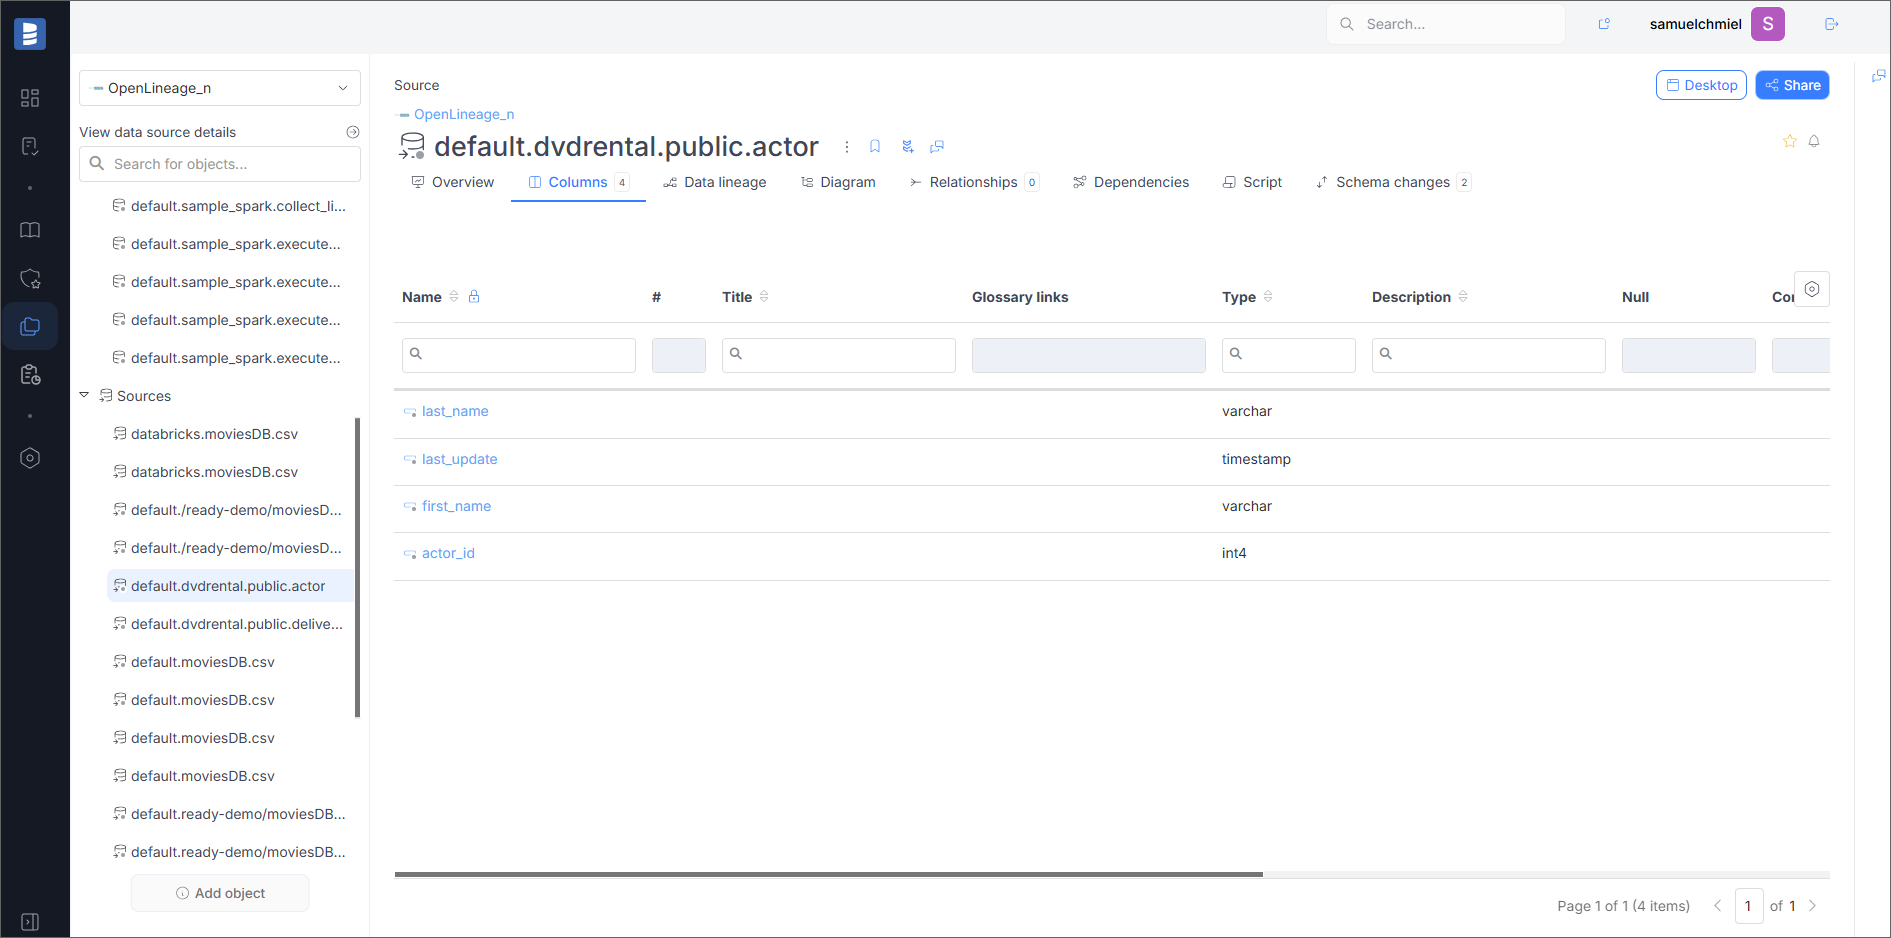Click the column icon before actor_id

click(x=410, y=554)
